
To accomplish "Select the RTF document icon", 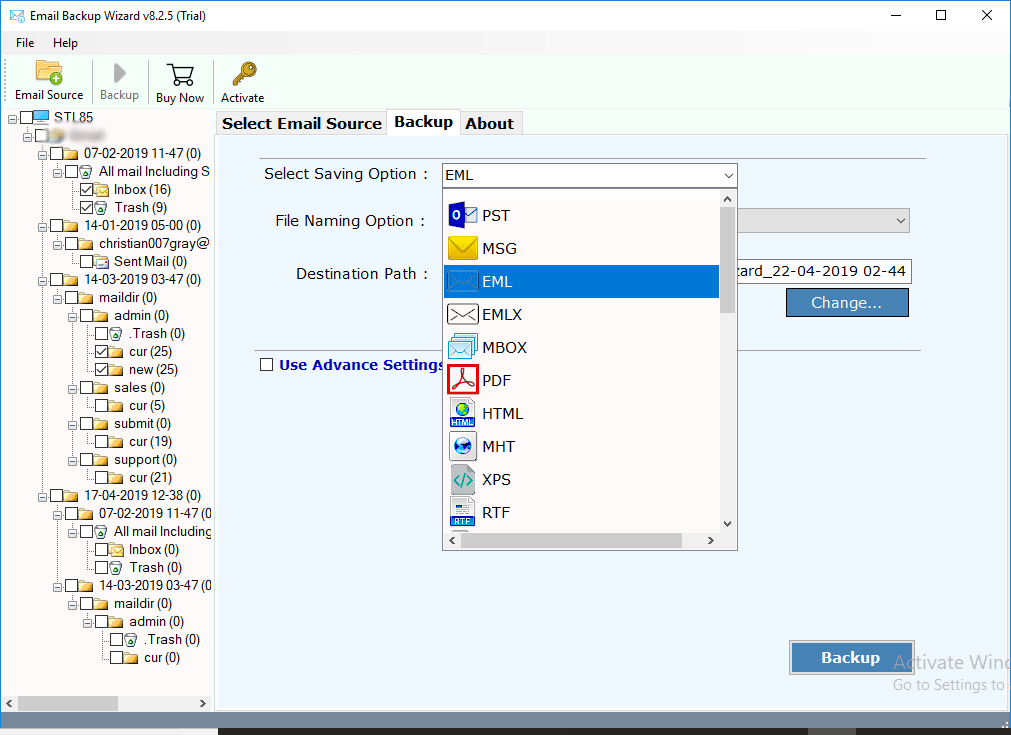I will (x=462, y=512).
